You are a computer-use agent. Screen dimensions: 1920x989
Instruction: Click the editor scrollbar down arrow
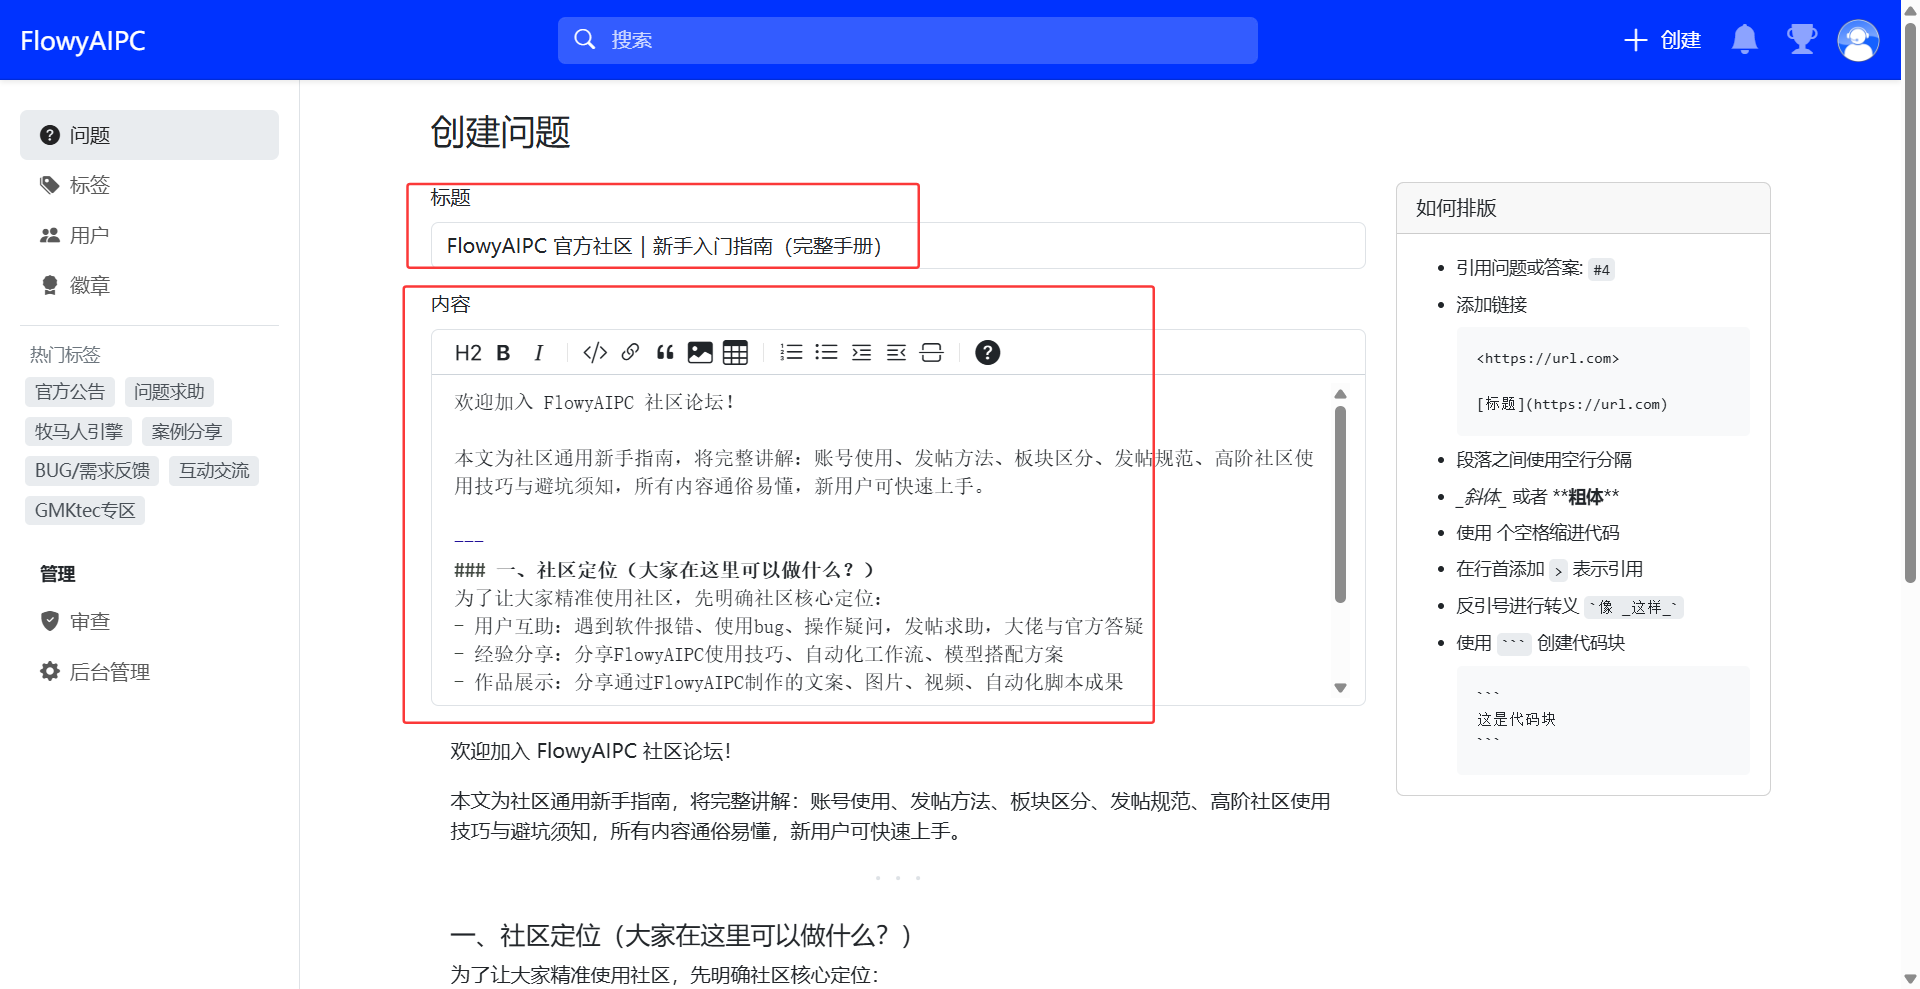[1340, 688]
